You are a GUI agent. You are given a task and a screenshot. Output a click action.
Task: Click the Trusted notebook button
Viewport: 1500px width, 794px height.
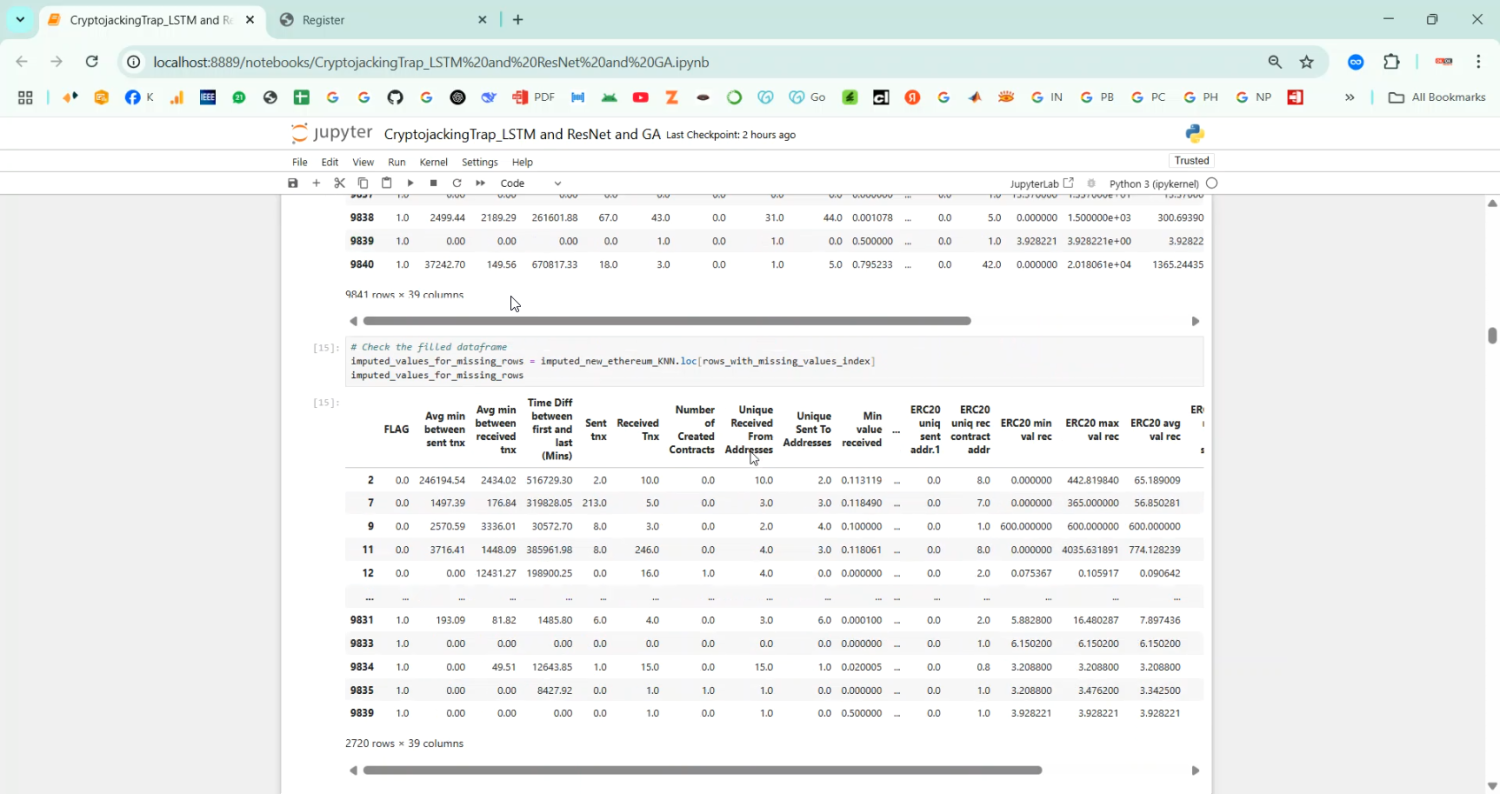[1191, 161]
